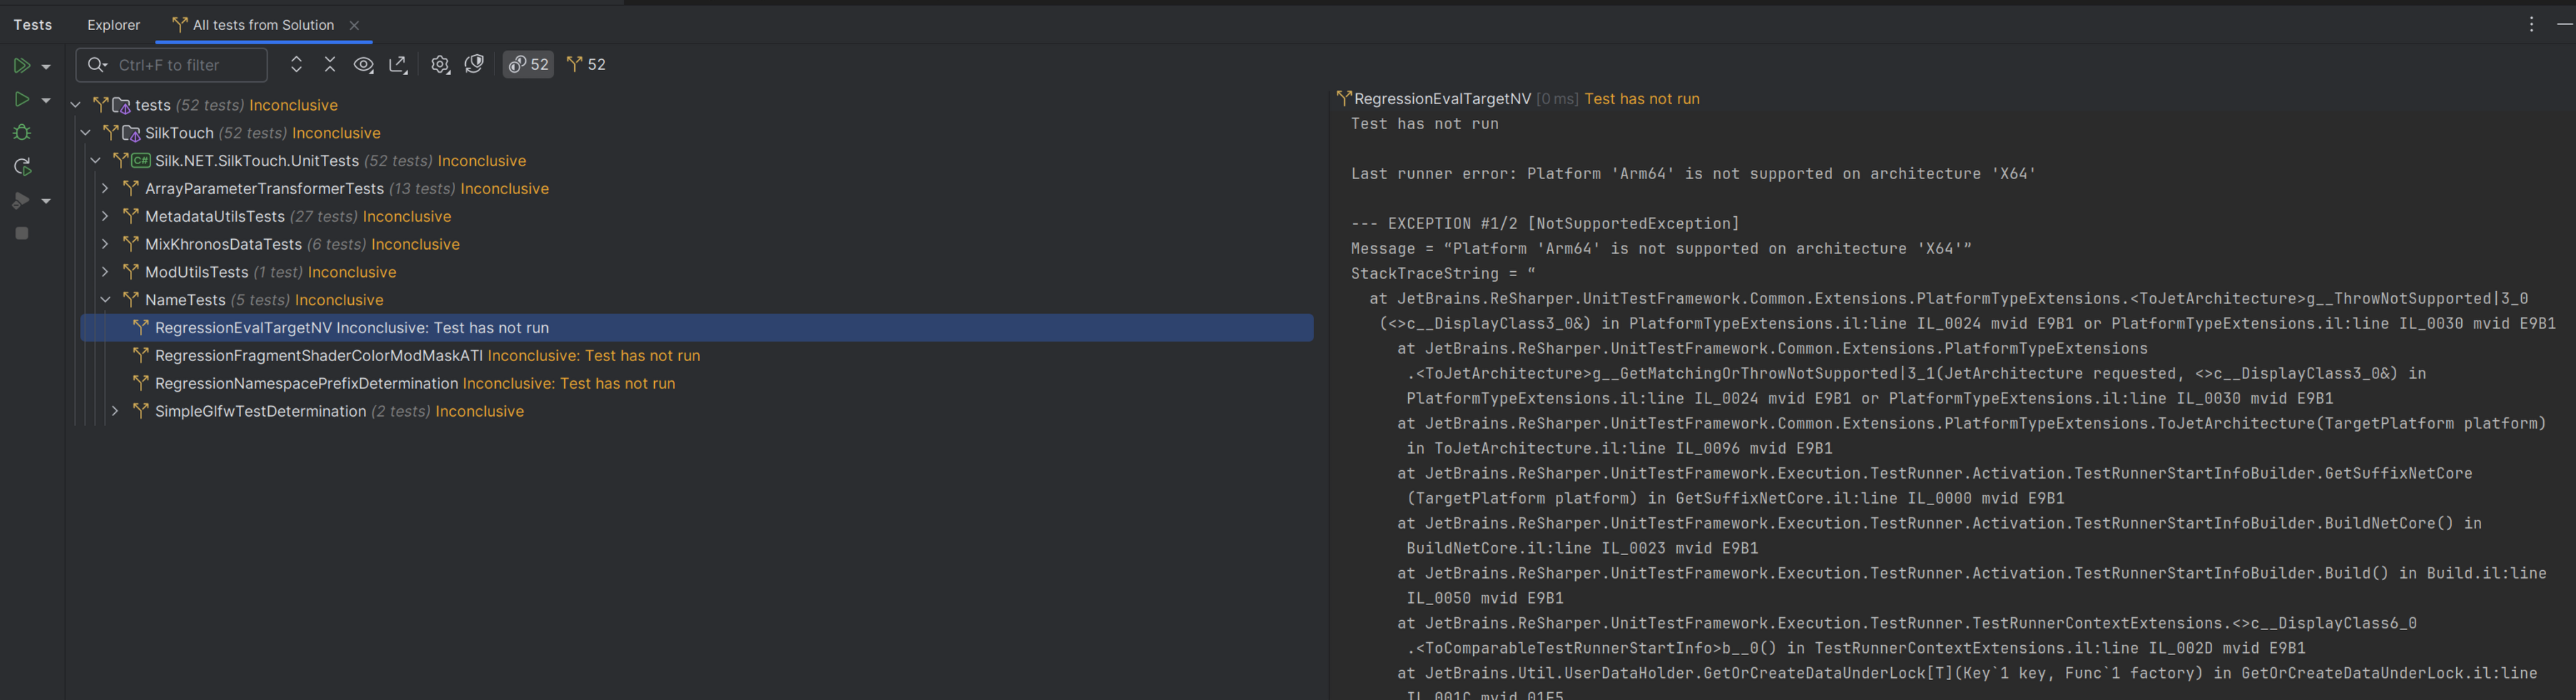Click the gray stop execution square
2576x700 pixels.
click(22, 233)
